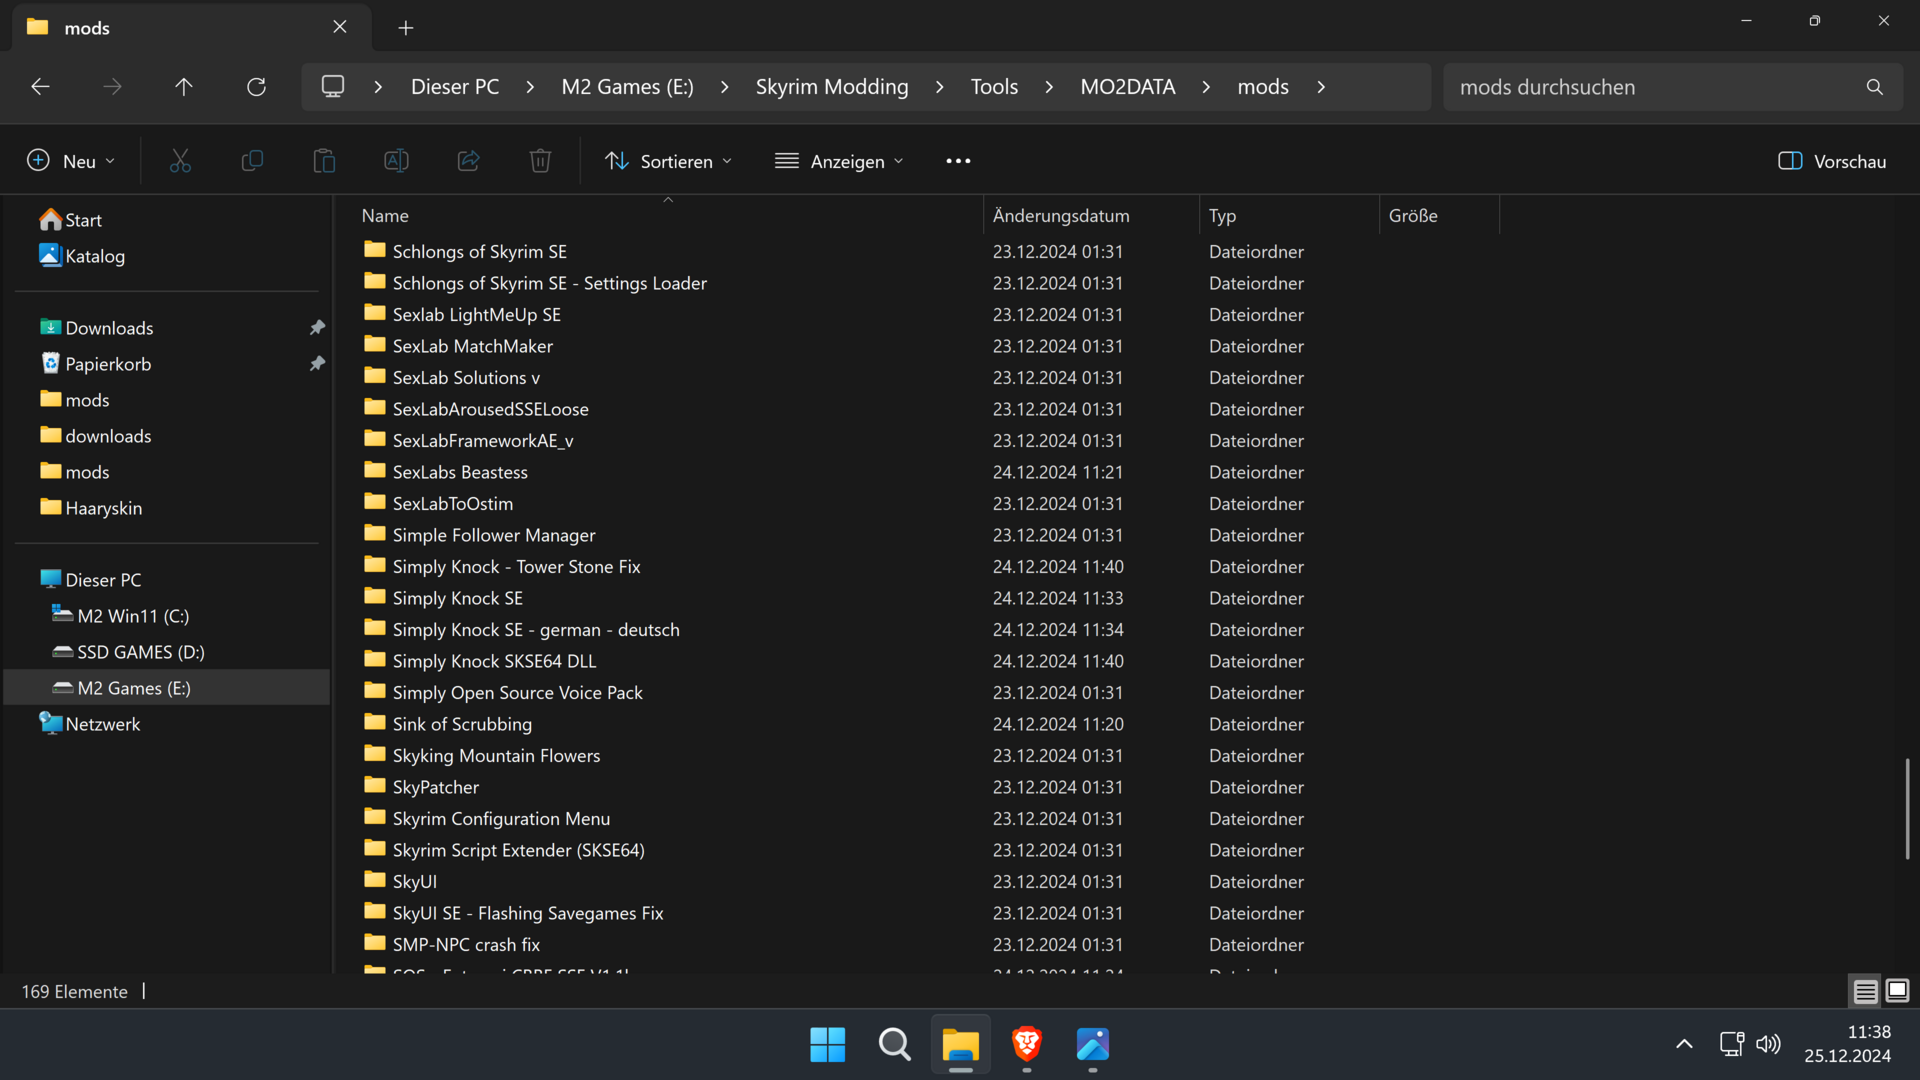This screenshot has height=1080, width=1920.
Task: Unpin Downloads from quick access
Action: [317, 328]
